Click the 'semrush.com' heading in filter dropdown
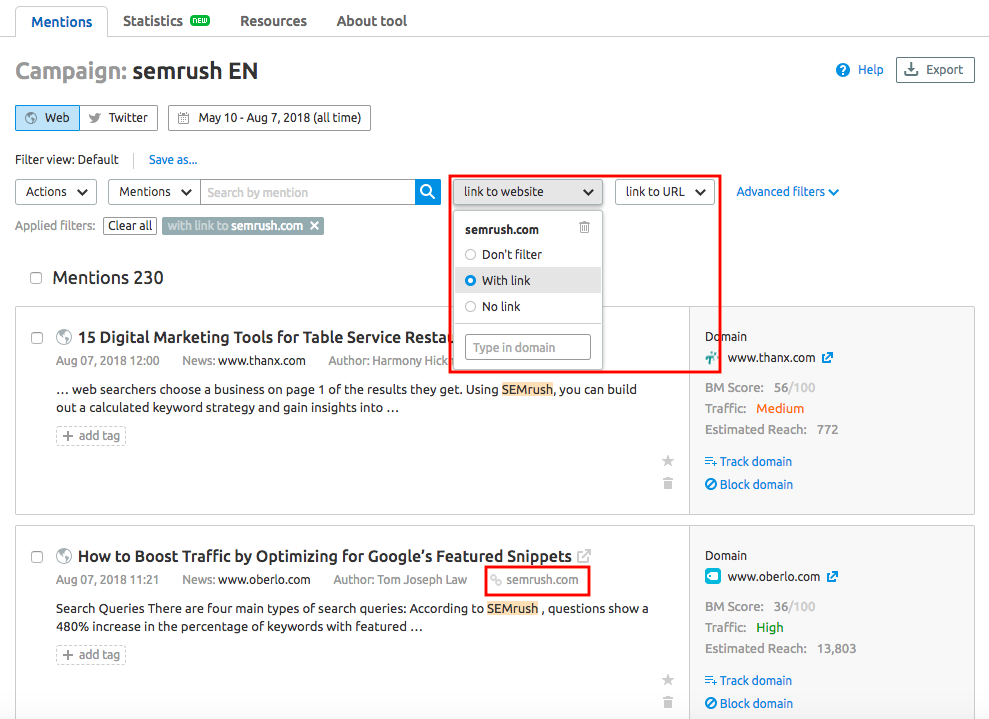Viewport: 989px width, 719px height. click(x=502, y=230)
